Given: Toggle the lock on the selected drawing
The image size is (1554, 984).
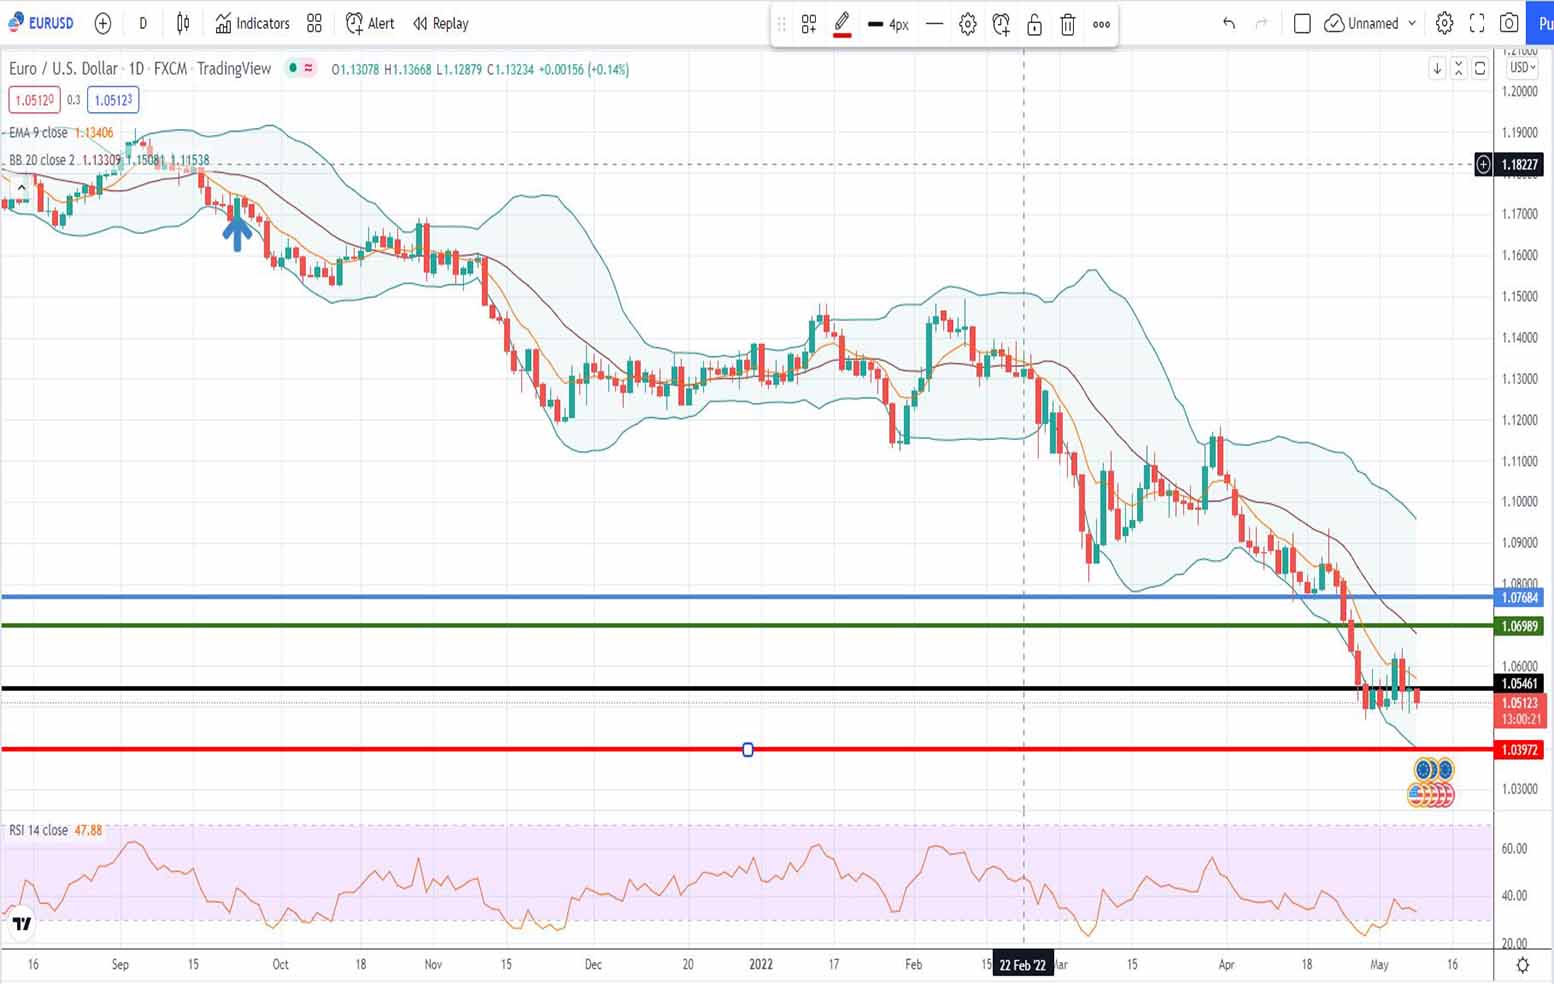Looking at the screenshot, I should [1034, 24].
